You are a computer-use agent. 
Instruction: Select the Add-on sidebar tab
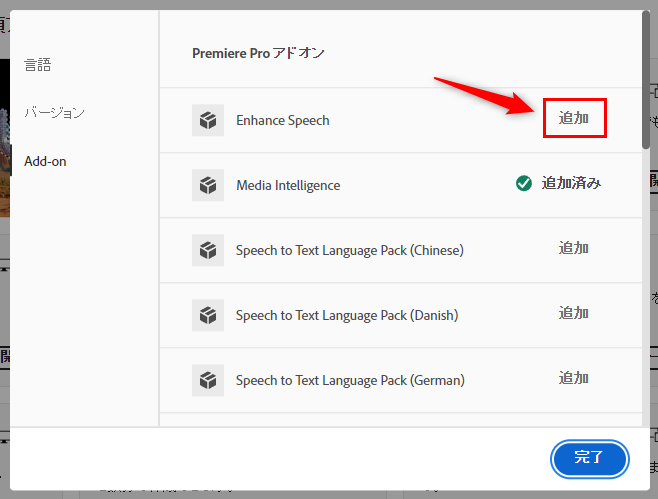[x=45, y=161]
